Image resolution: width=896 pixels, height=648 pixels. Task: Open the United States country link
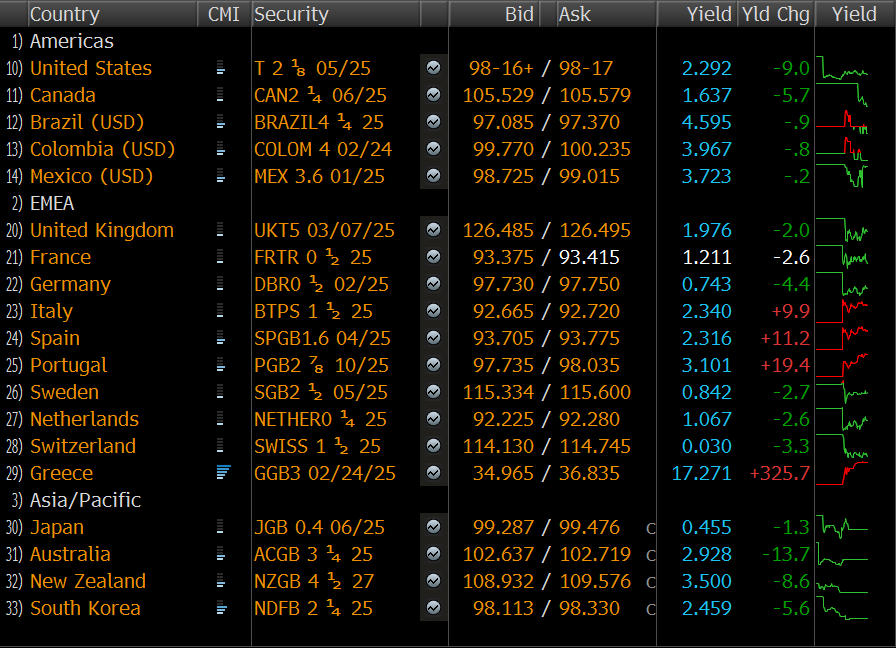pos(91,68)
